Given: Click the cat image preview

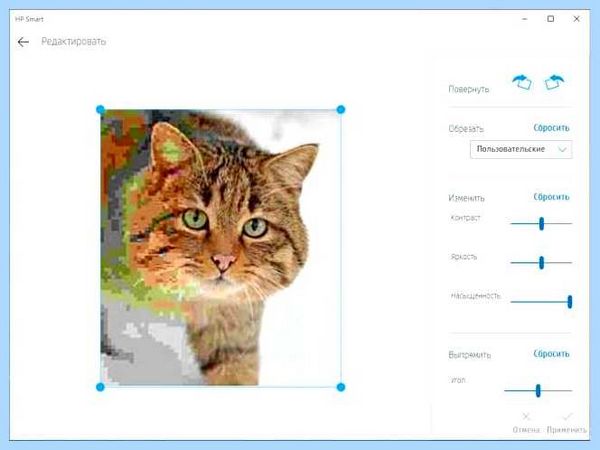Looking at the screenshot, I should pyautogui.click(x=220, y=248).
